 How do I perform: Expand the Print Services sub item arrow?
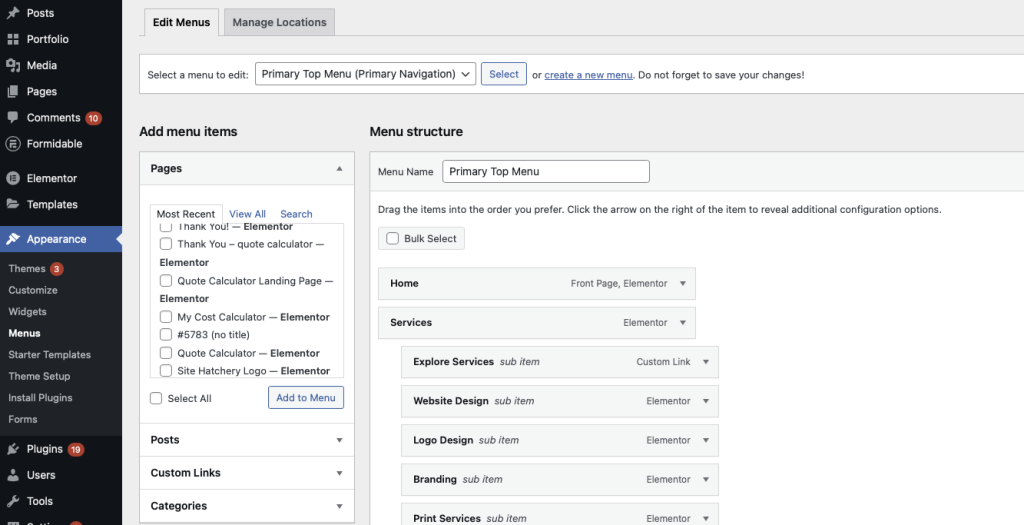705,518
